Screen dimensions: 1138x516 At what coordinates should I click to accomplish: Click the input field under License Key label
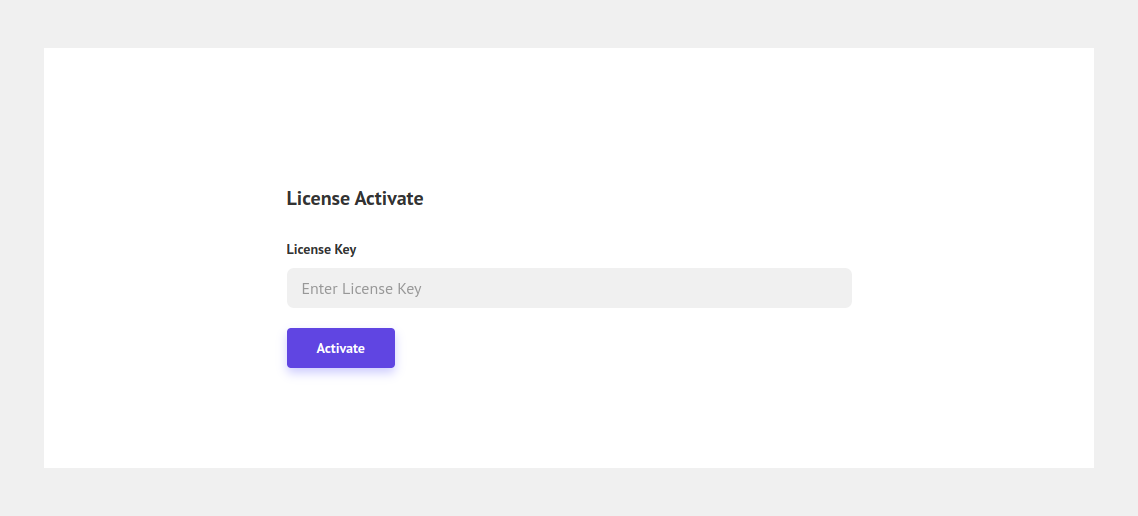568,288
